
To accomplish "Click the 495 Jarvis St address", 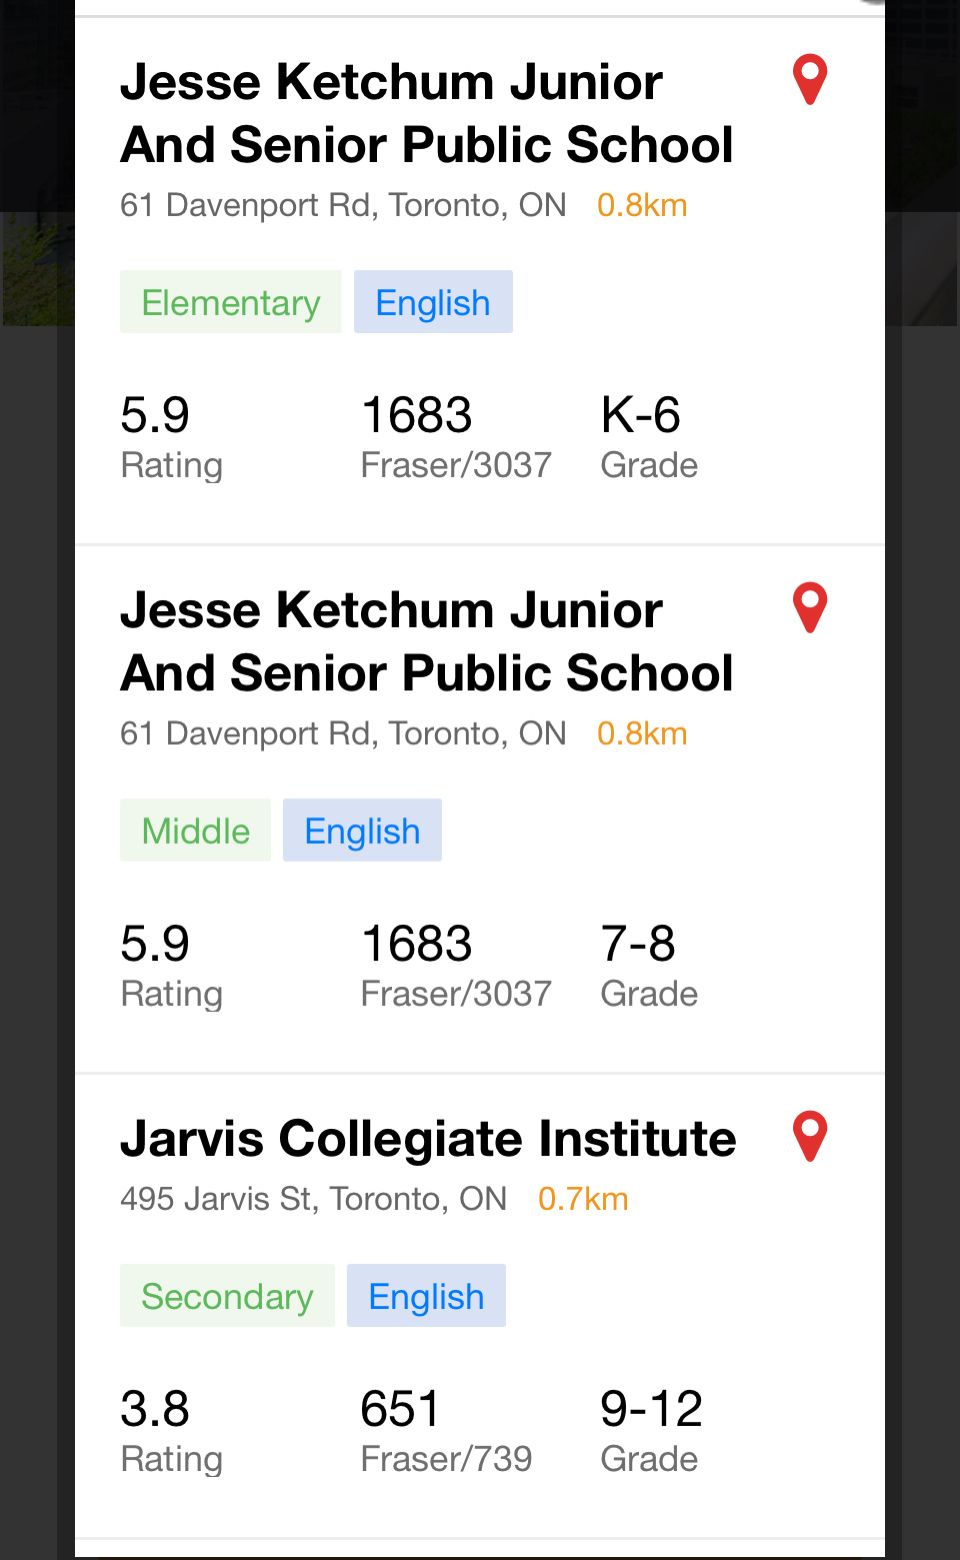I will [x=313, y=1198].
